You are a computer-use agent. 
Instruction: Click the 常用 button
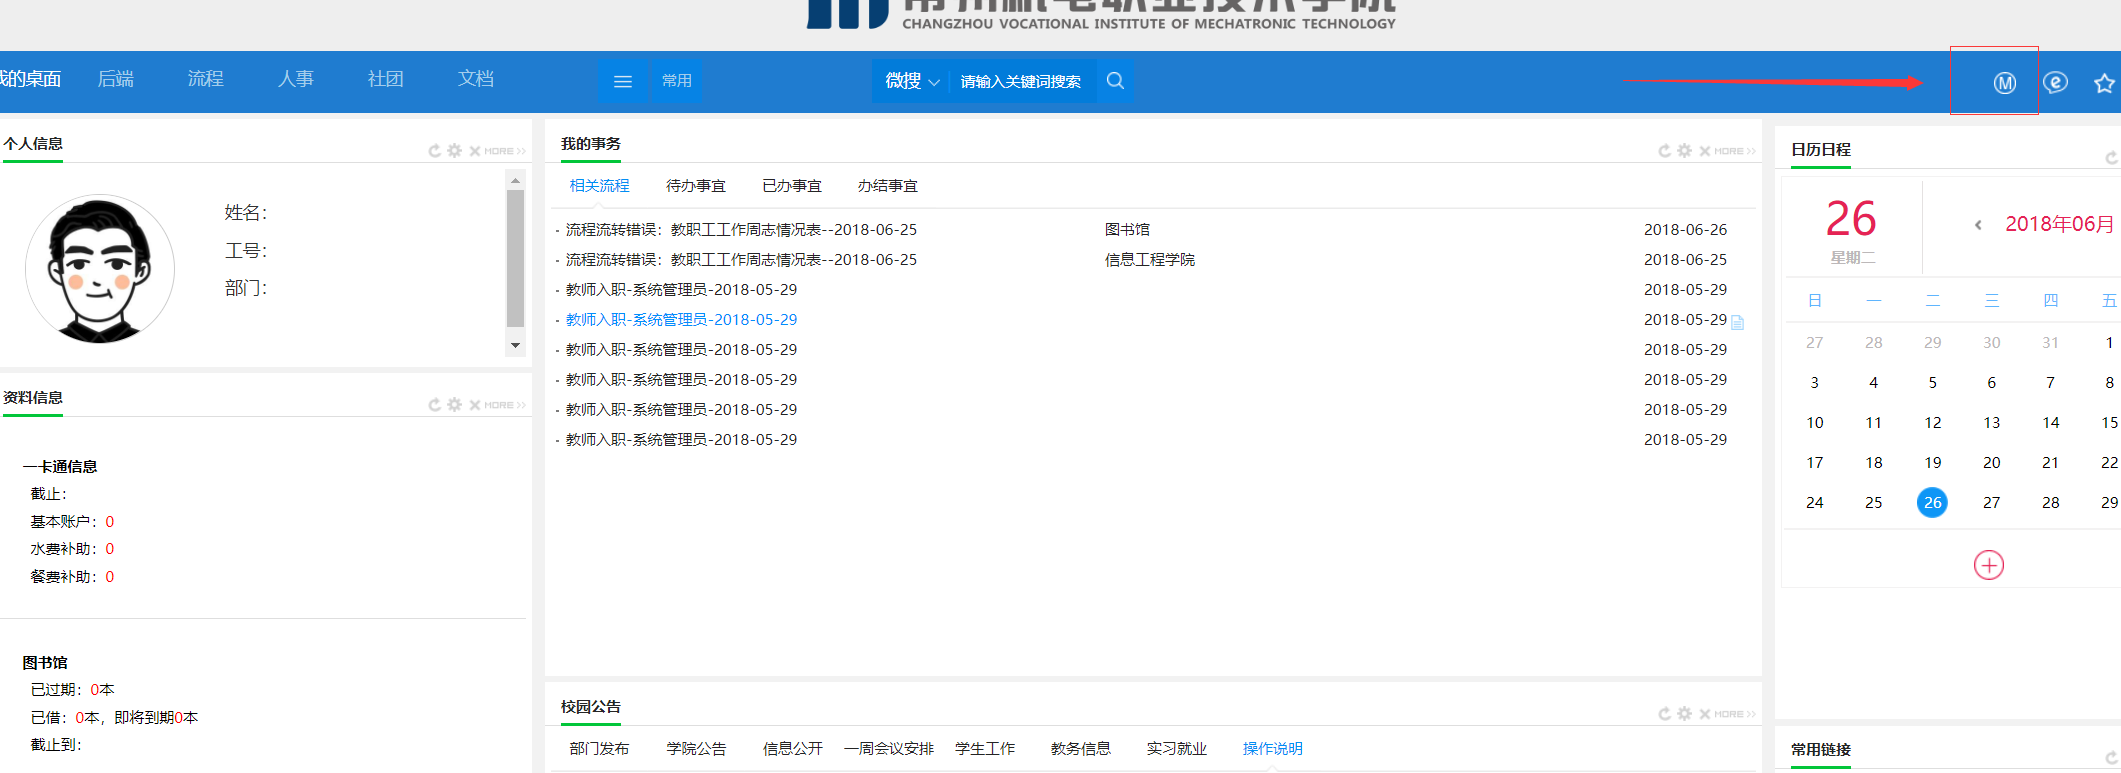tap(676, 81)
